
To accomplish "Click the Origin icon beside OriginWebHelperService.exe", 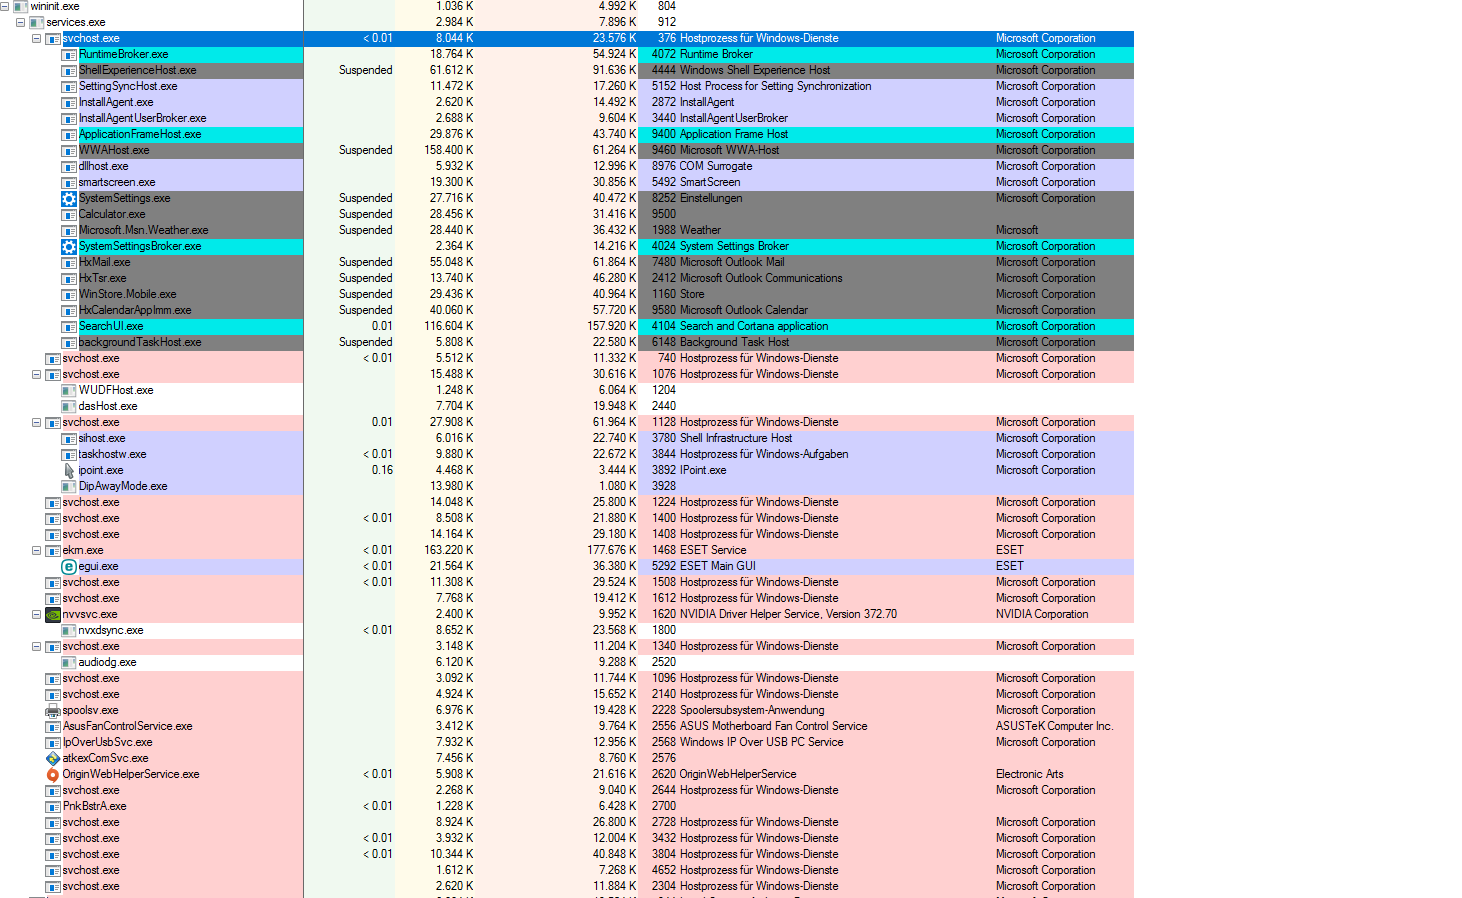I will (x=53, y=774).
